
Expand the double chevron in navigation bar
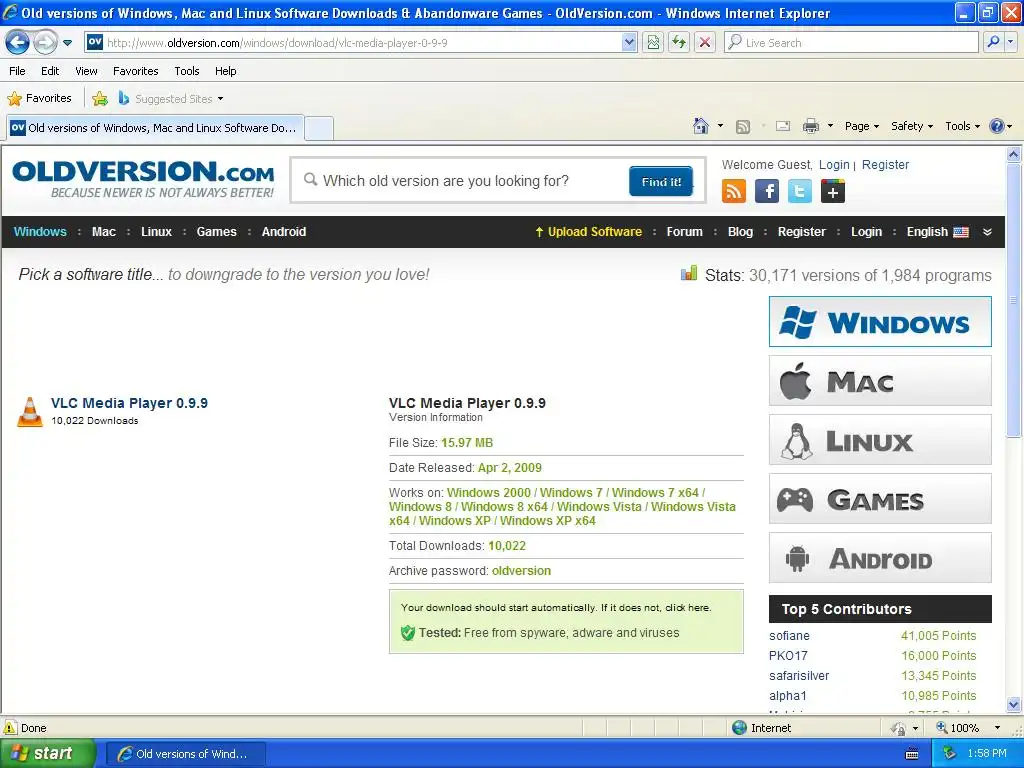987,232
